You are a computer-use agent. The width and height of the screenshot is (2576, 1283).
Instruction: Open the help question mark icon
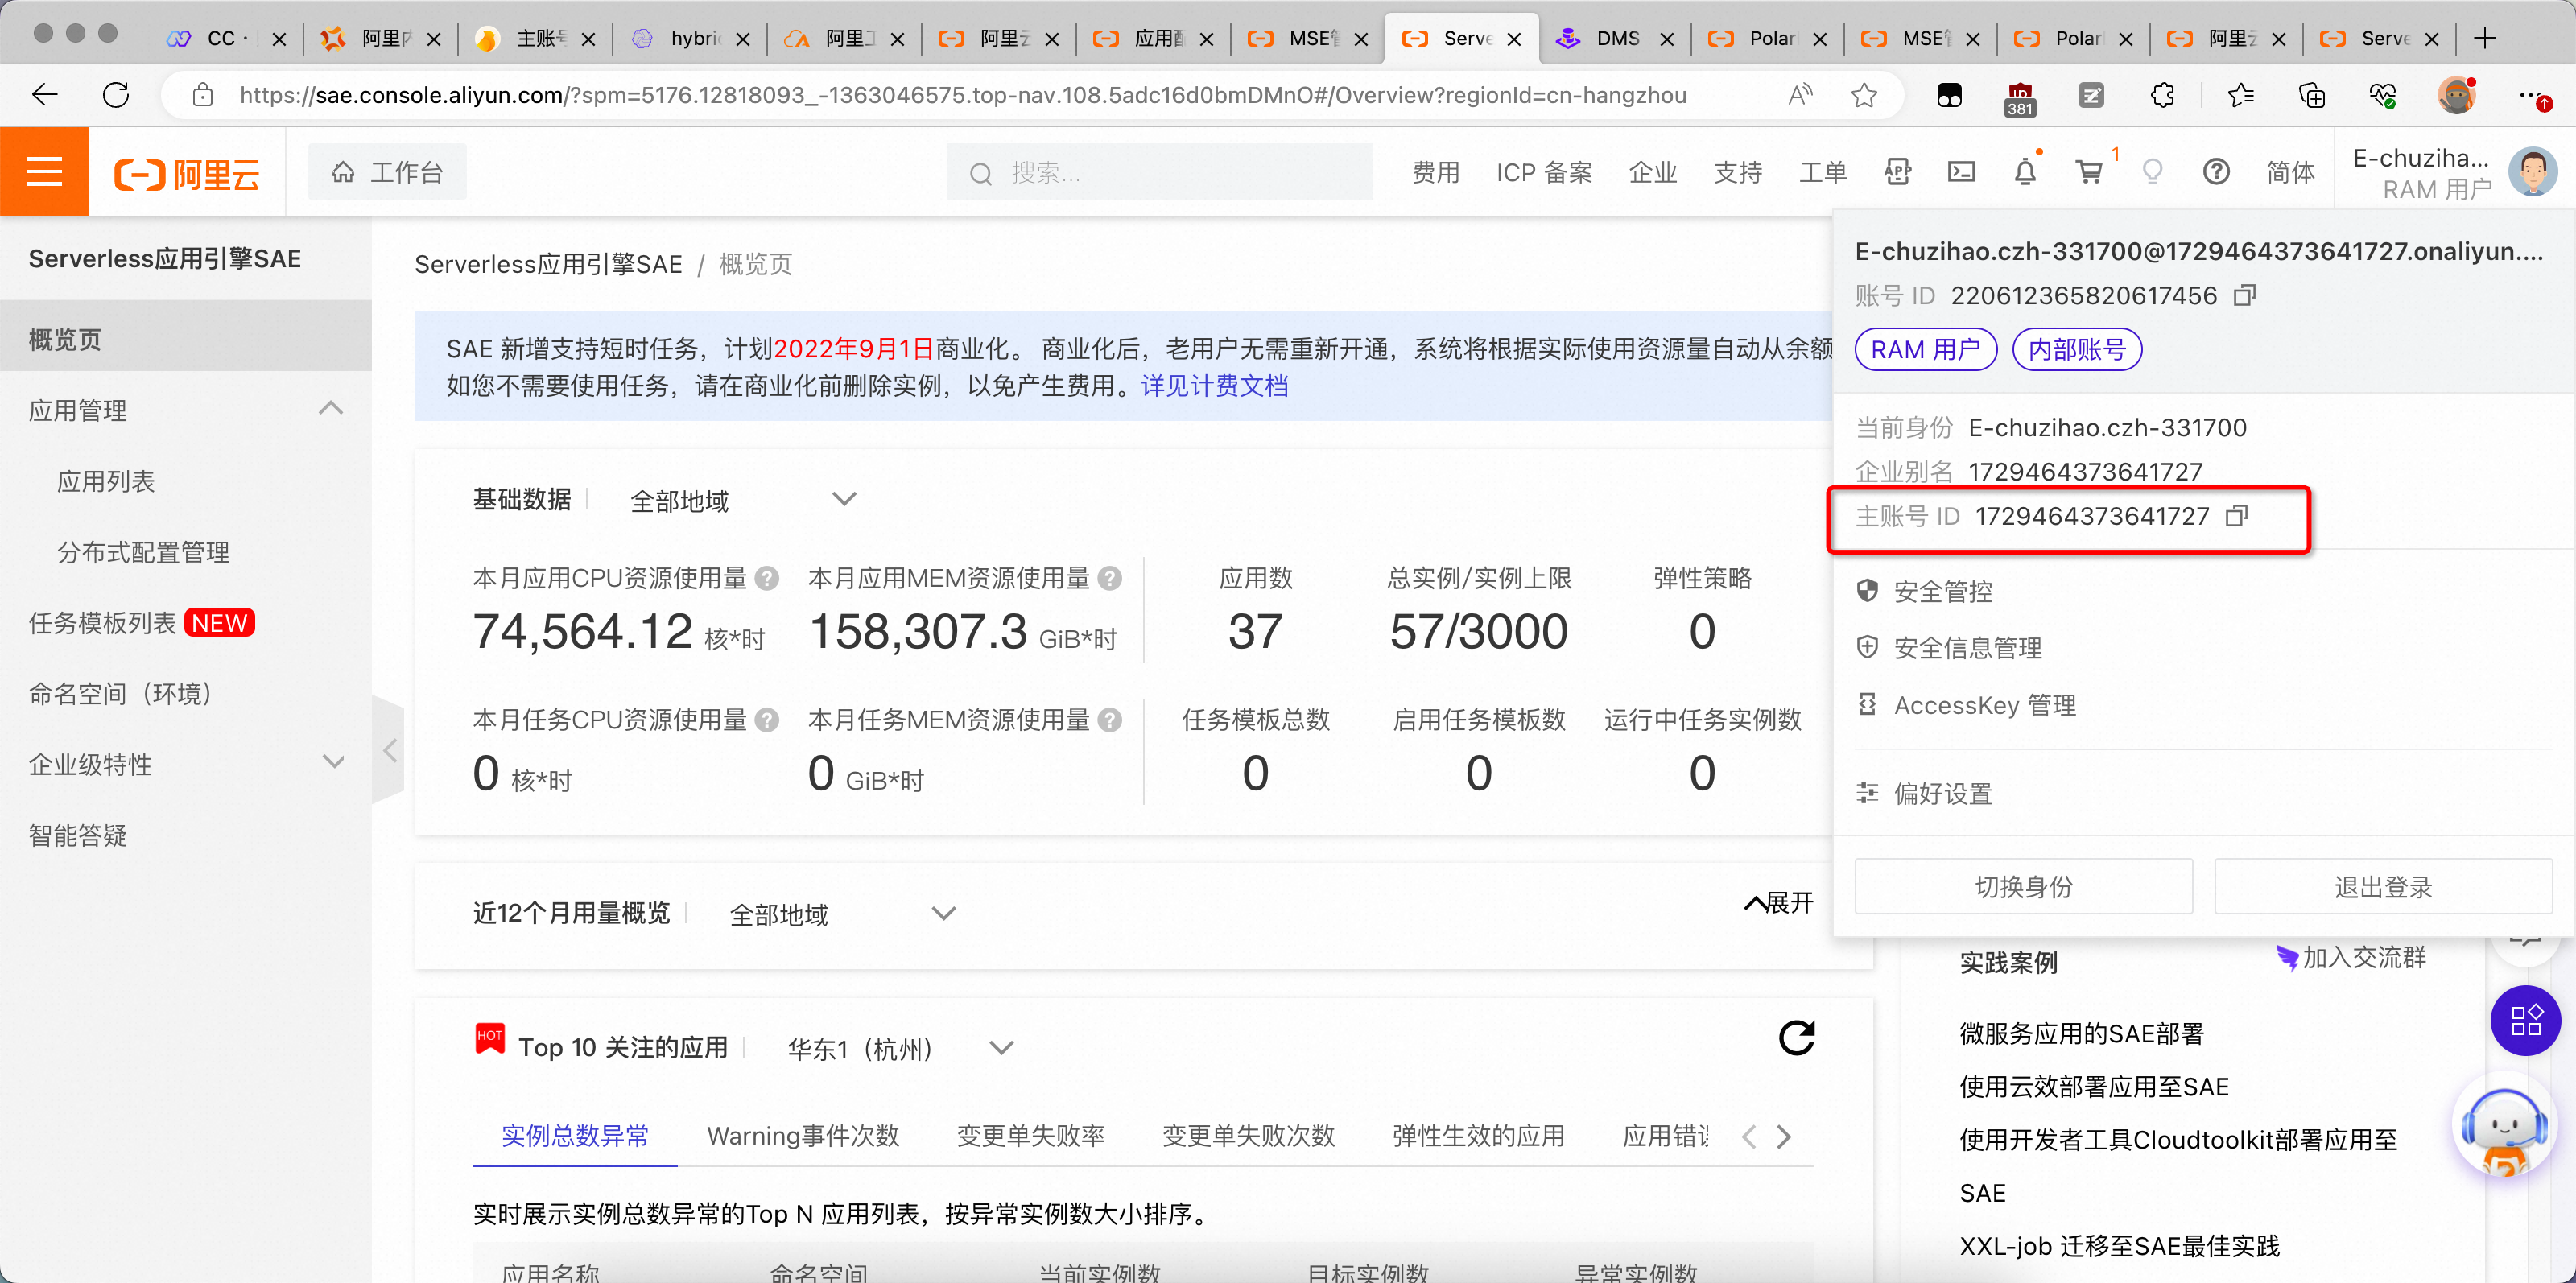coord(2216,172)
